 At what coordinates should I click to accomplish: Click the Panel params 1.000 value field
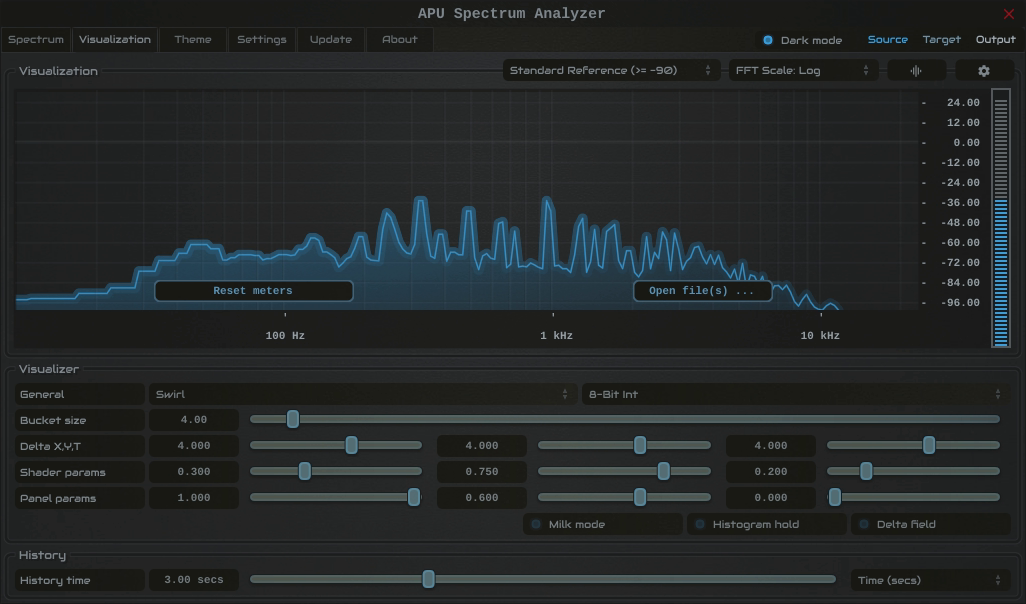point(194,498)
